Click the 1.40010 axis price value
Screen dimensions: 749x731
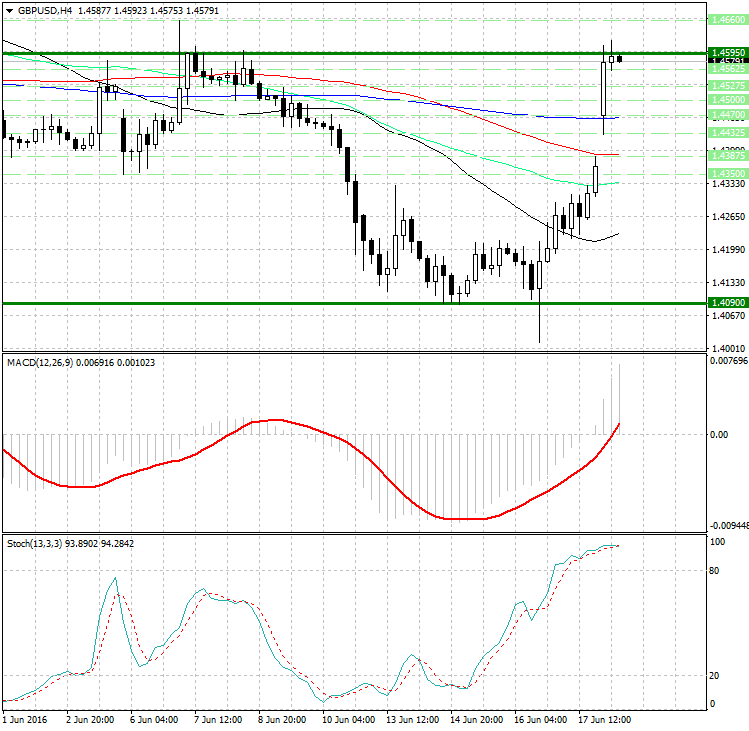pyautogui.click(x=728, y=348)
